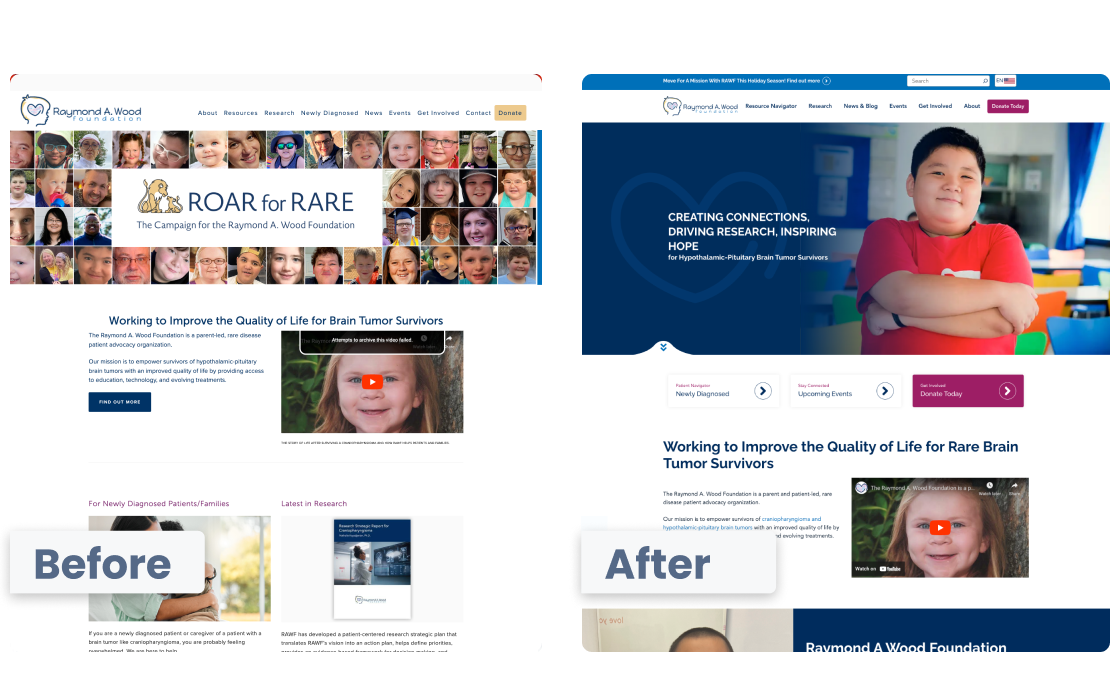Click the 'hypothalamic-pituitary brain tumors' link text
This screenshot has width=1120, height=700.
708,528
